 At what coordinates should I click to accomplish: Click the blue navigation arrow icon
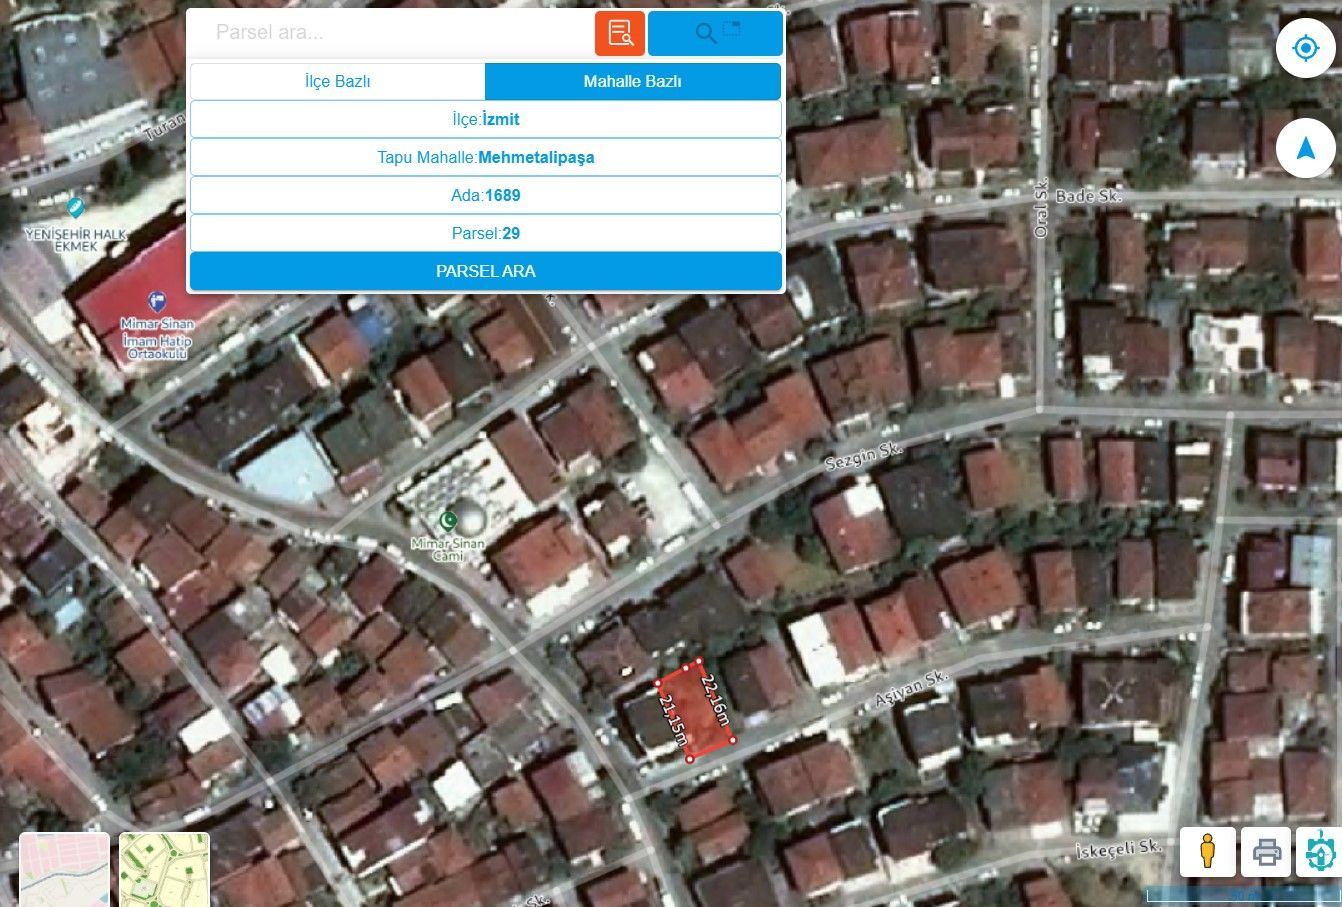coord(1305,149)
